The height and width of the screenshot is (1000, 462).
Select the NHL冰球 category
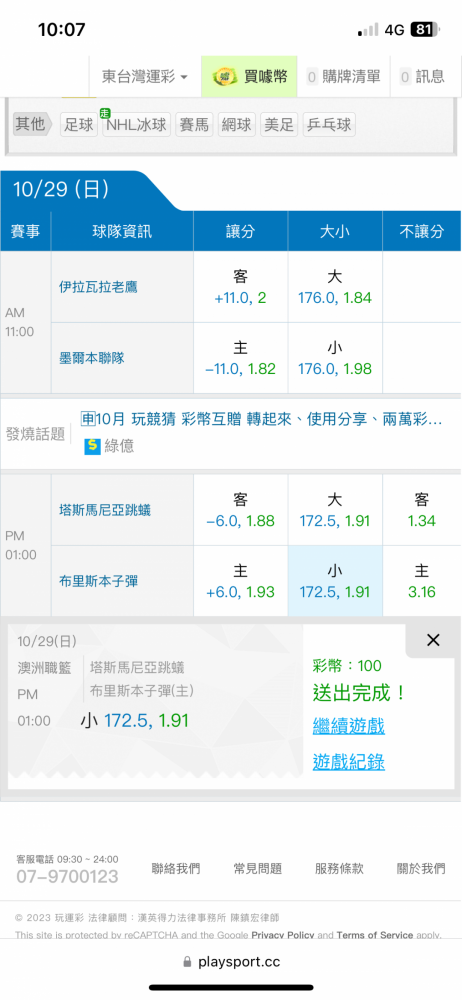click(136, 124)
